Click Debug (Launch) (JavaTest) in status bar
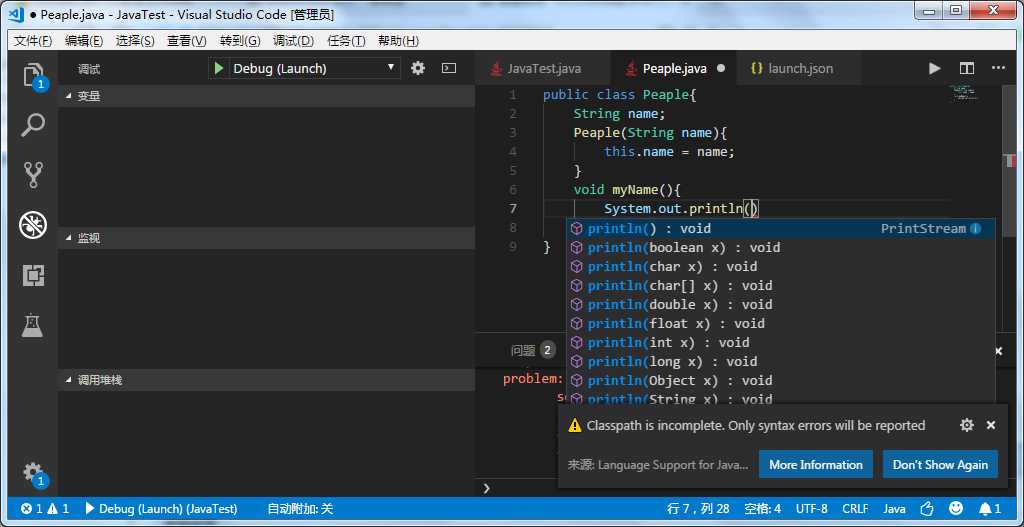The width and height of the screenshot is (1024, 527). [161, 508]
